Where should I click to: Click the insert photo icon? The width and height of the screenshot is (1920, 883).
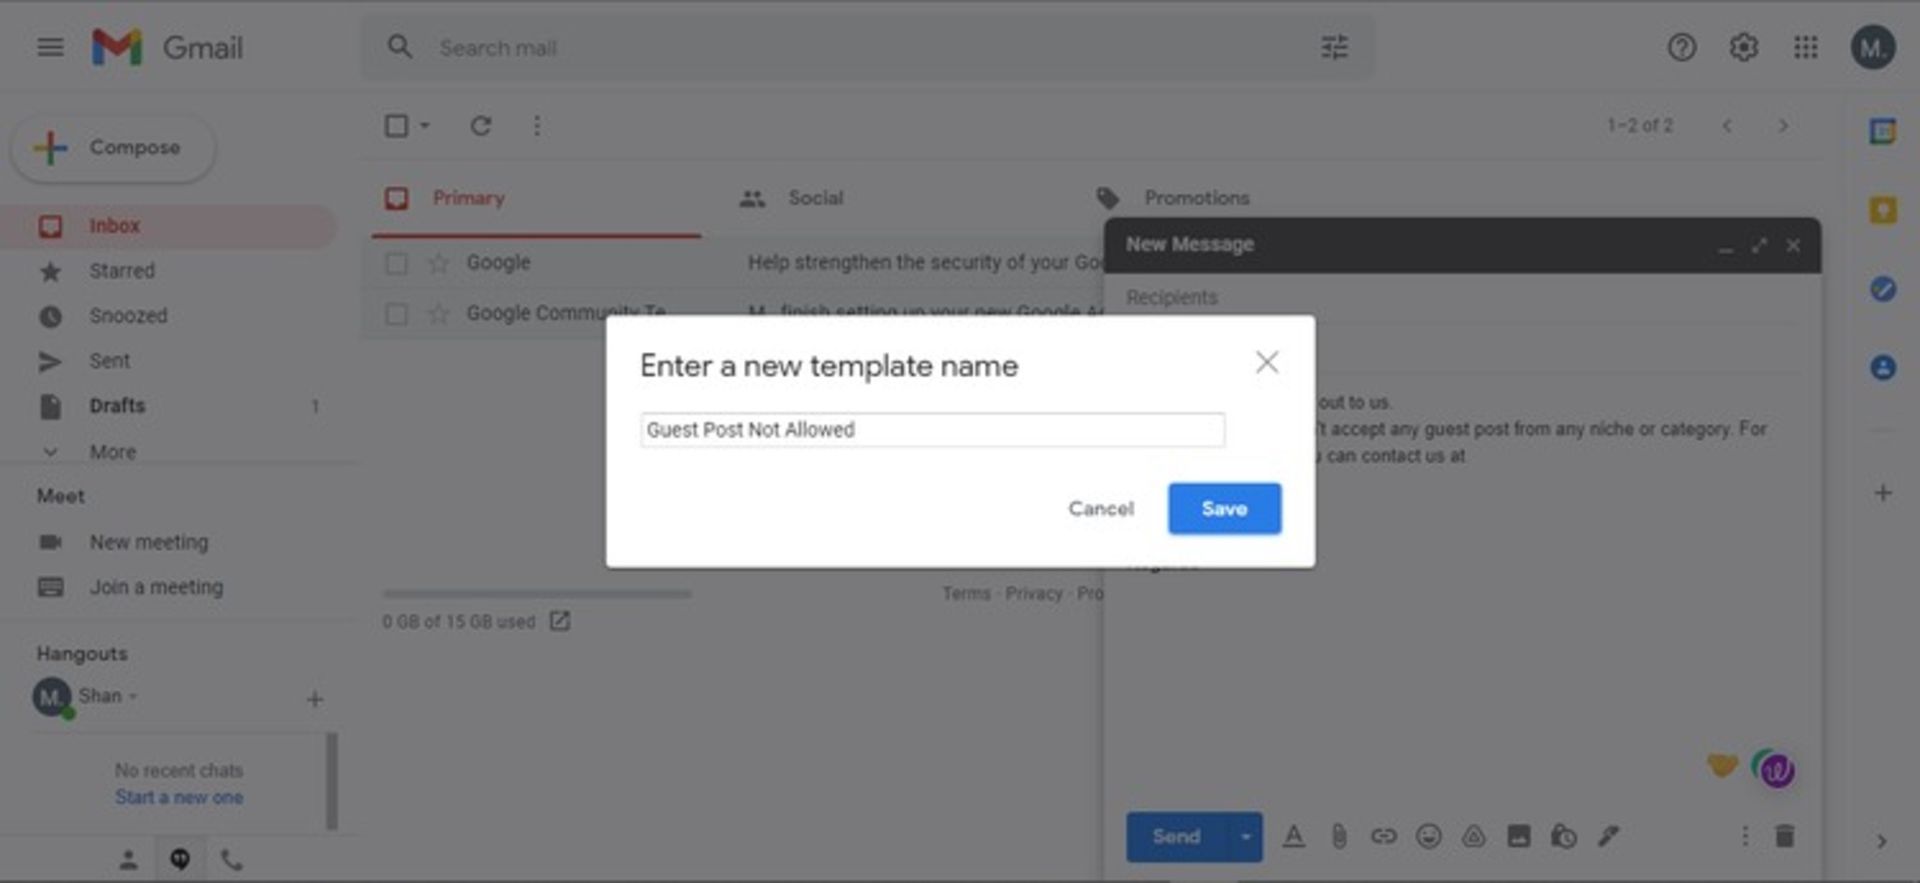tap(1518, 836)
